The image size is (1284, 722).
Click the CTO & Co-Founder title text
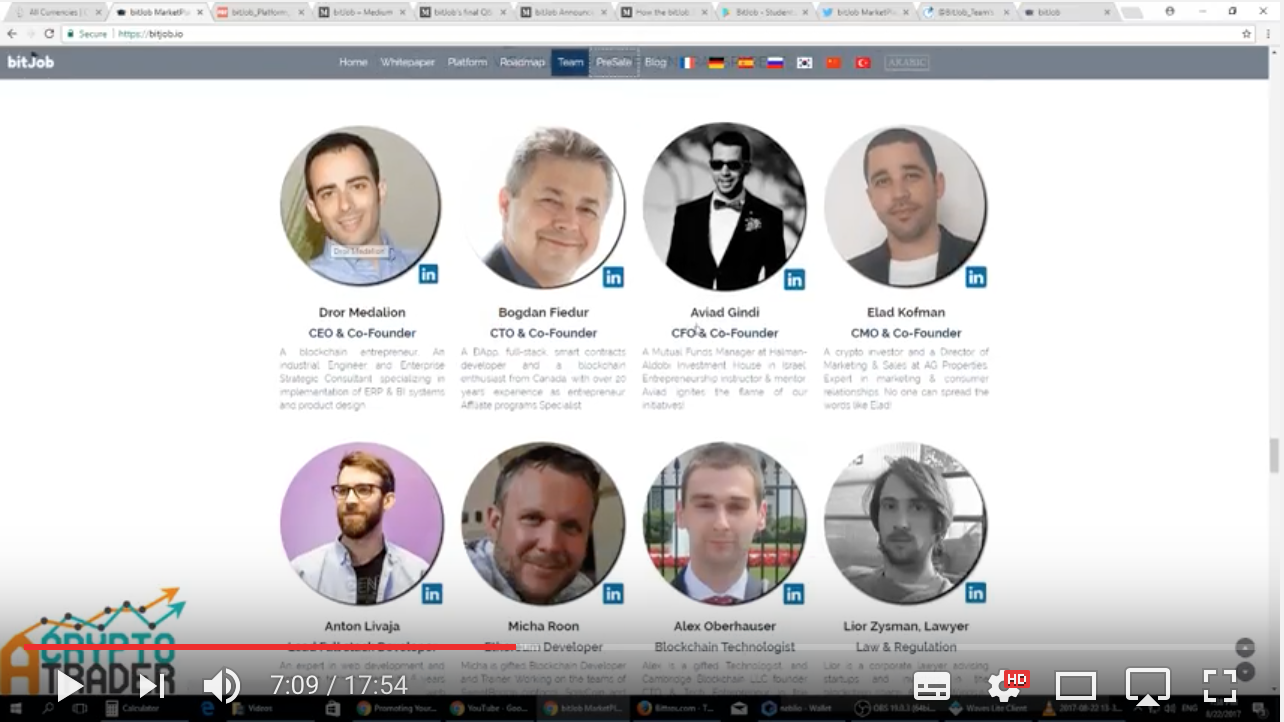[x=543, y=333]
